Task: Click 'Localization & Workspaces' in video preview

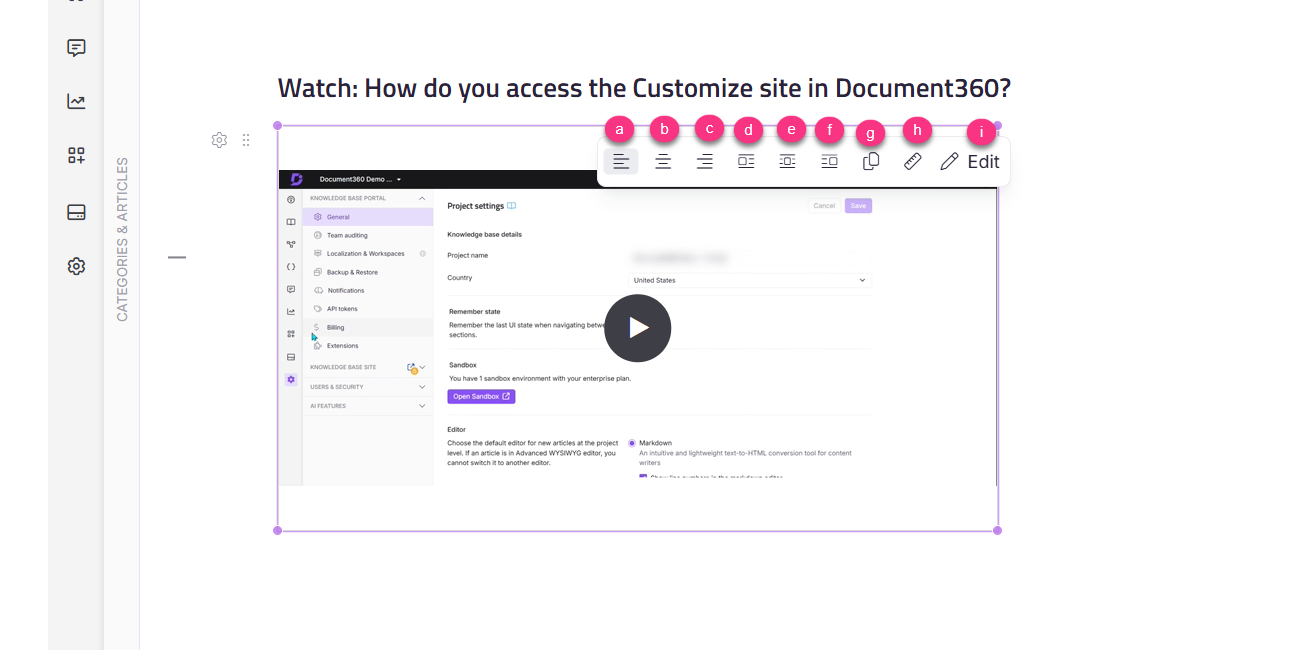Action: (x=365, y=254)
